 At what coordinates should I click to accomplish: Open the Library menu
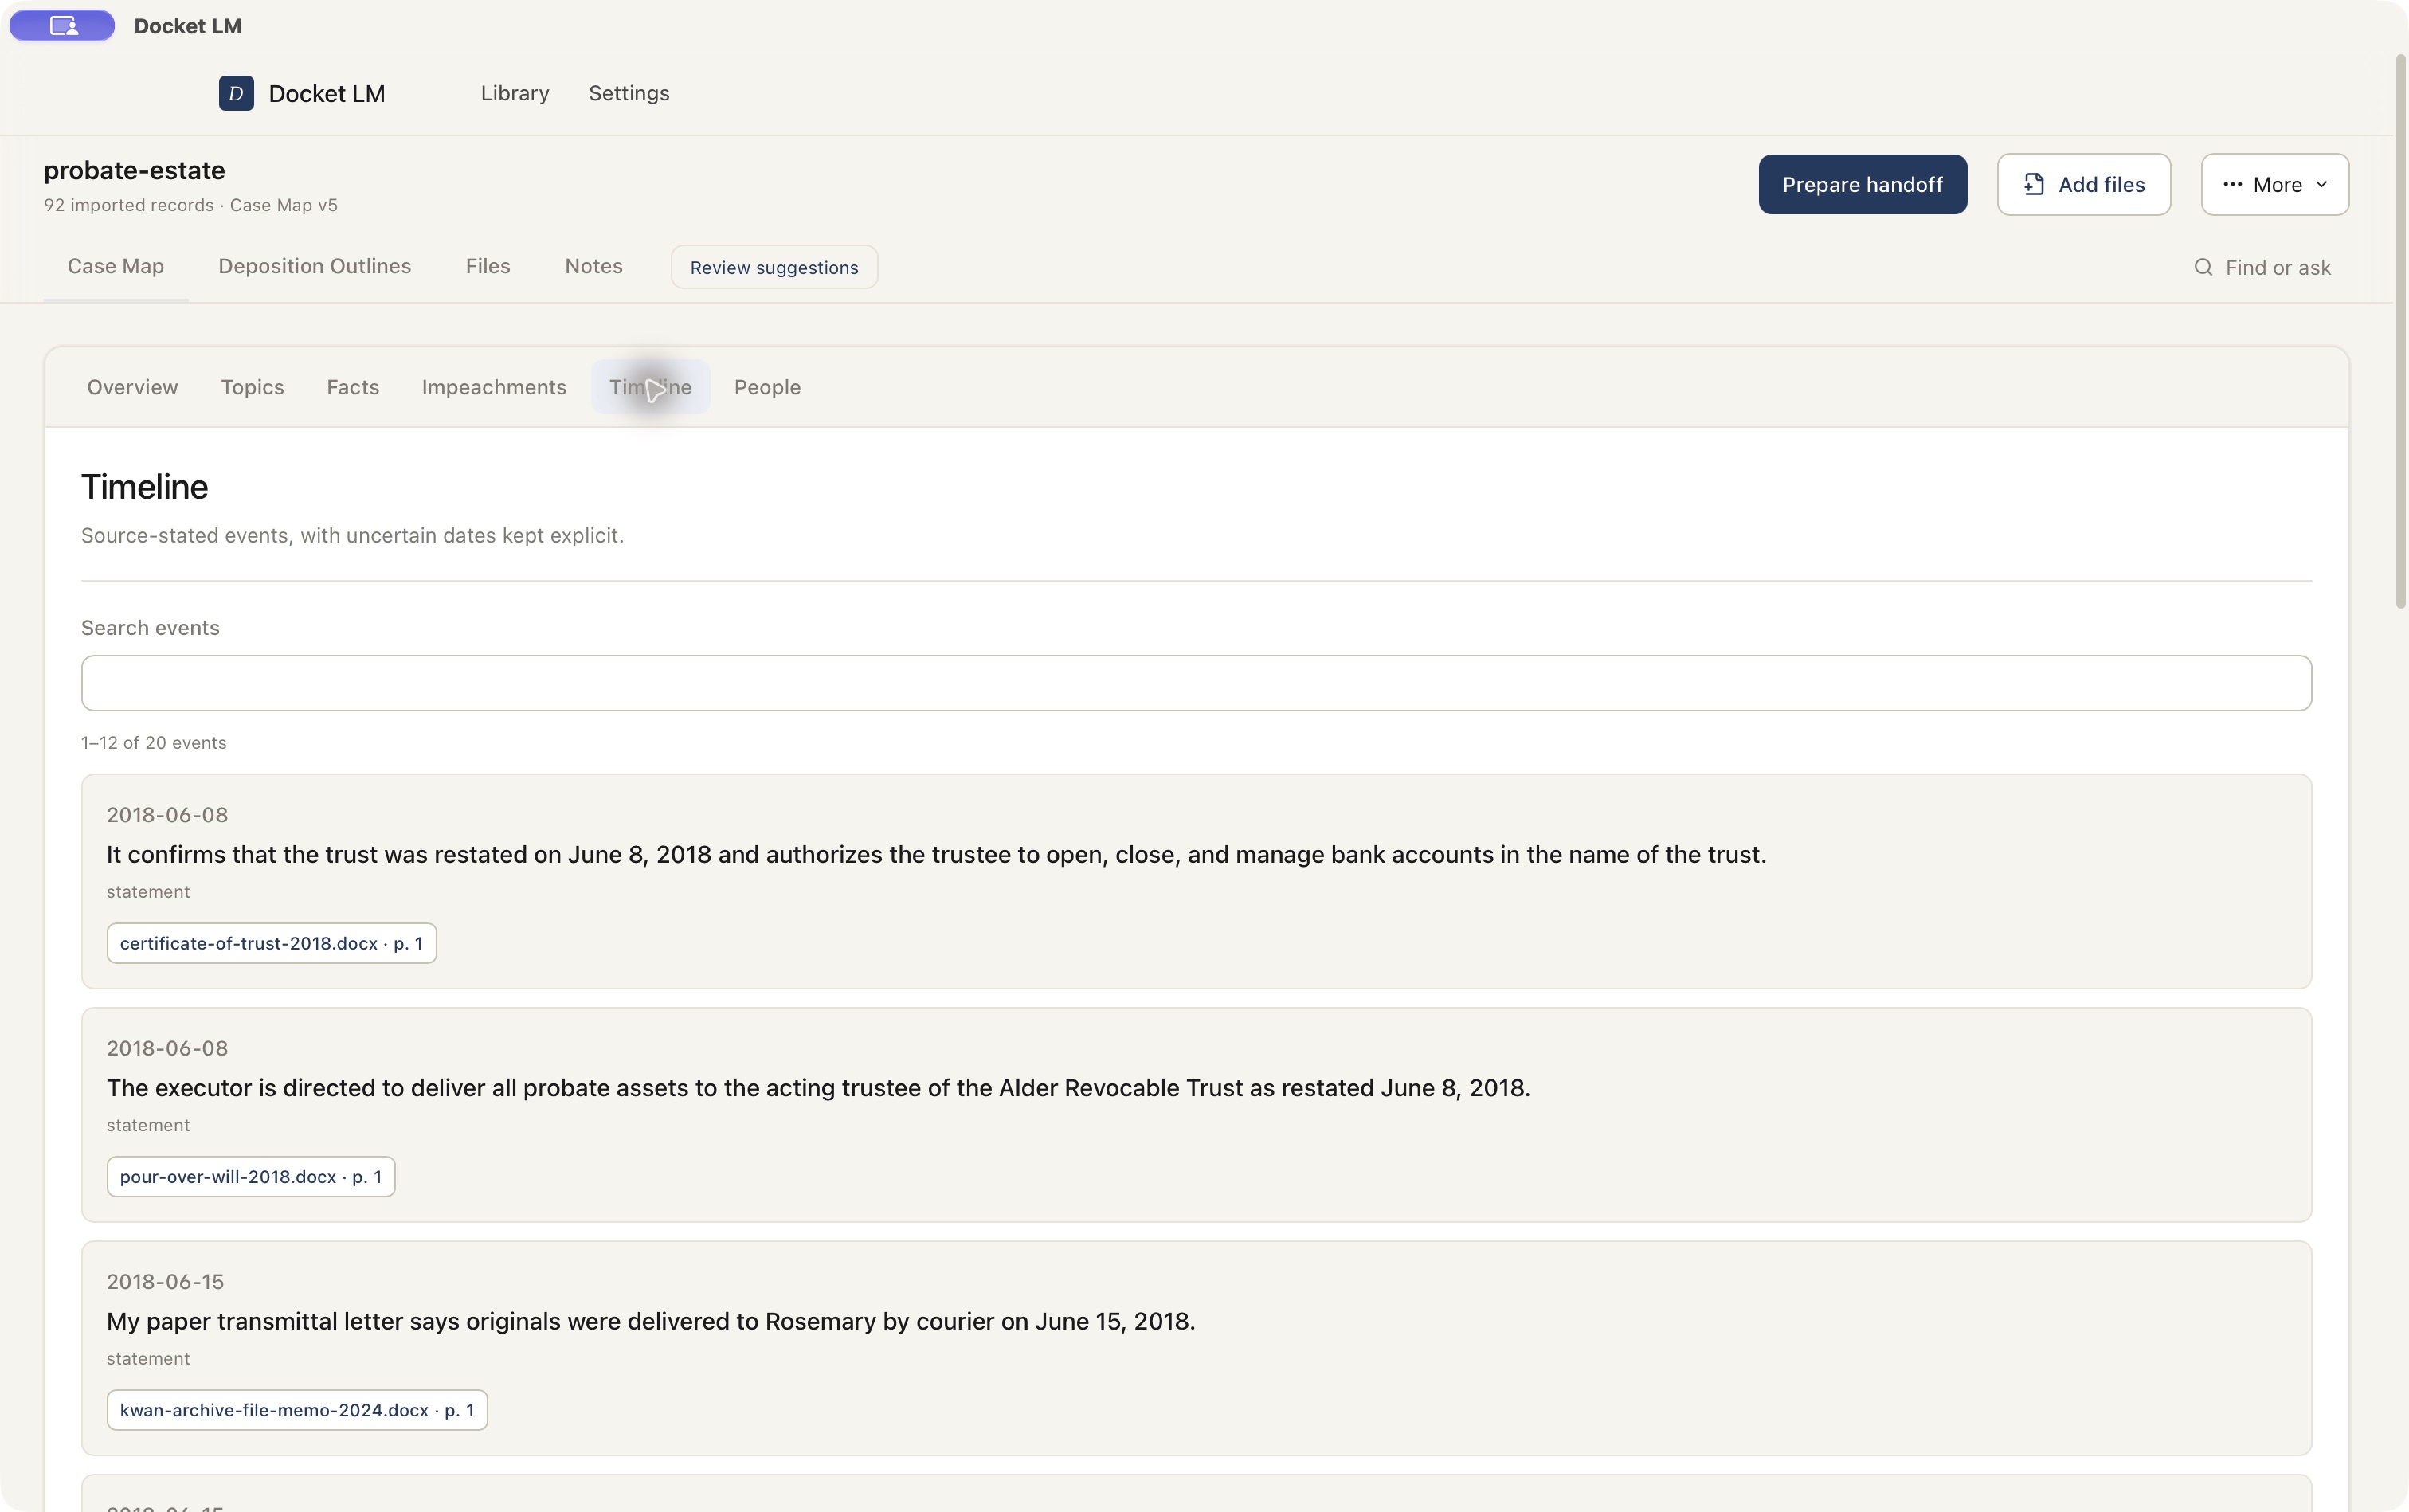pyautogui.click(x=515, y=93)
